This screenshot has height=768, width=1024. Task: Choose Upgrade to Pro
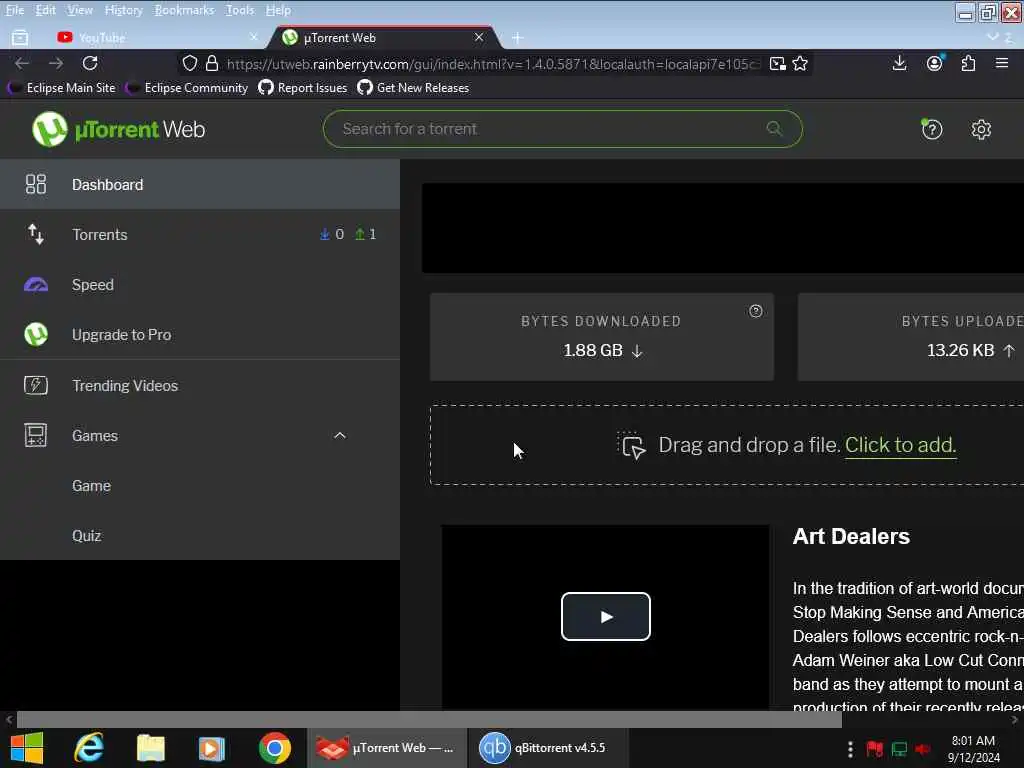click(x=200, y=334)
